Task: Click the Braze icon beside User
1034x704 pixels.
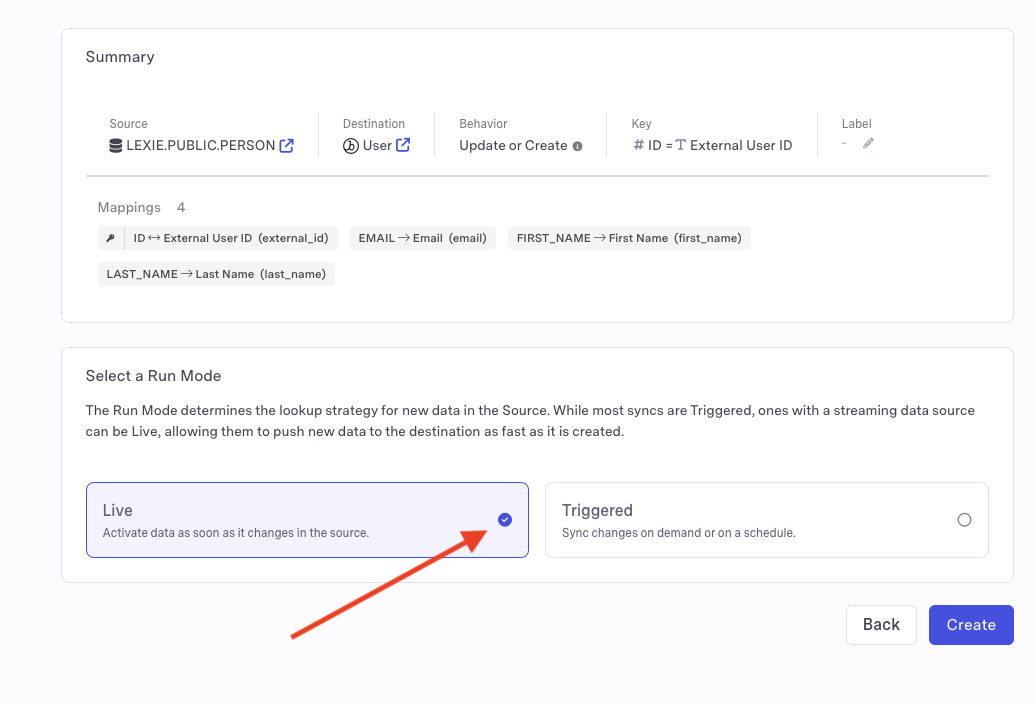Action: (350, 146)
